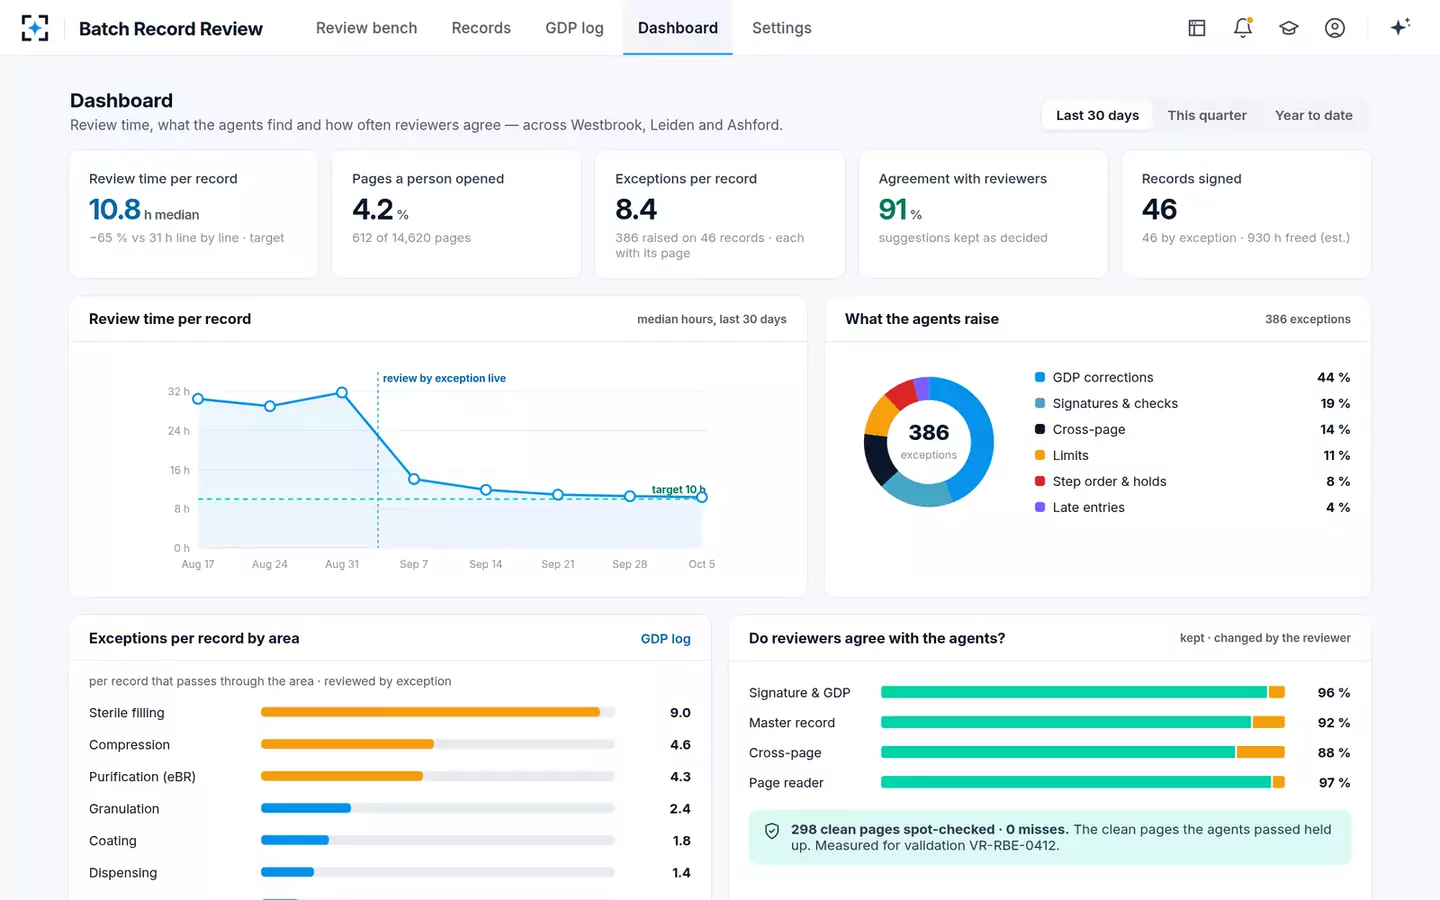This screenshot has height=900, width=1440.
Task: Click the Late entries purple legend swatch
Action: [x=1040, y=507]
